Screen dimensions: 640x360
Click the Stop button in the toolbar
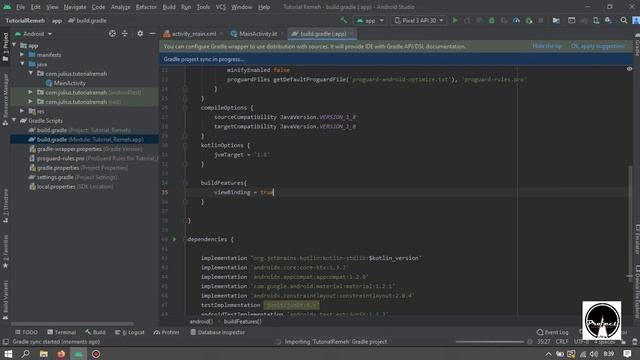point(541,20)
